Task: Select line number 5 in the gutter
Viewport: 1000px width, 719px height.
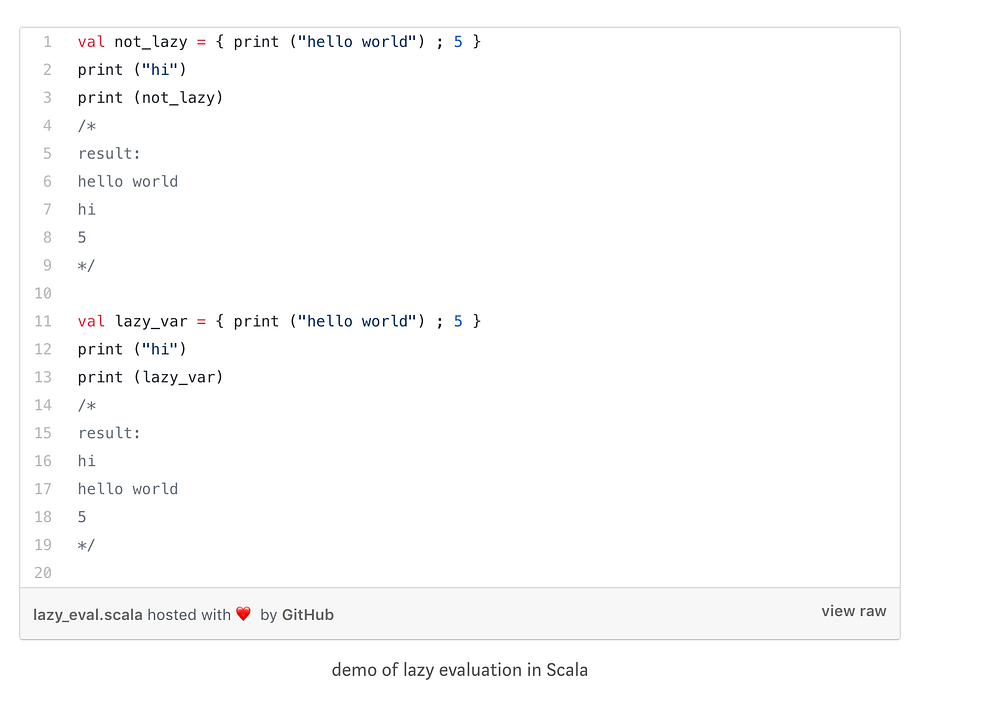Action: [x=46, y=153]
